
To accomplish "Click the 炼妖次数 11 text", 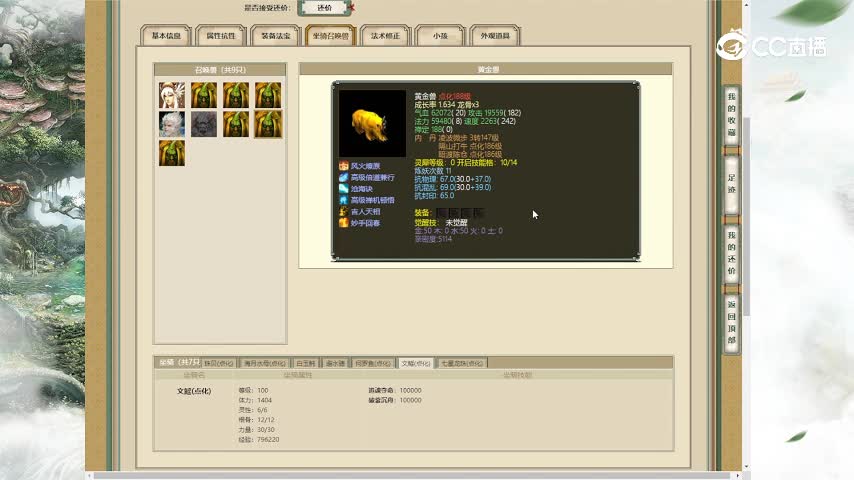I will 433,171.
